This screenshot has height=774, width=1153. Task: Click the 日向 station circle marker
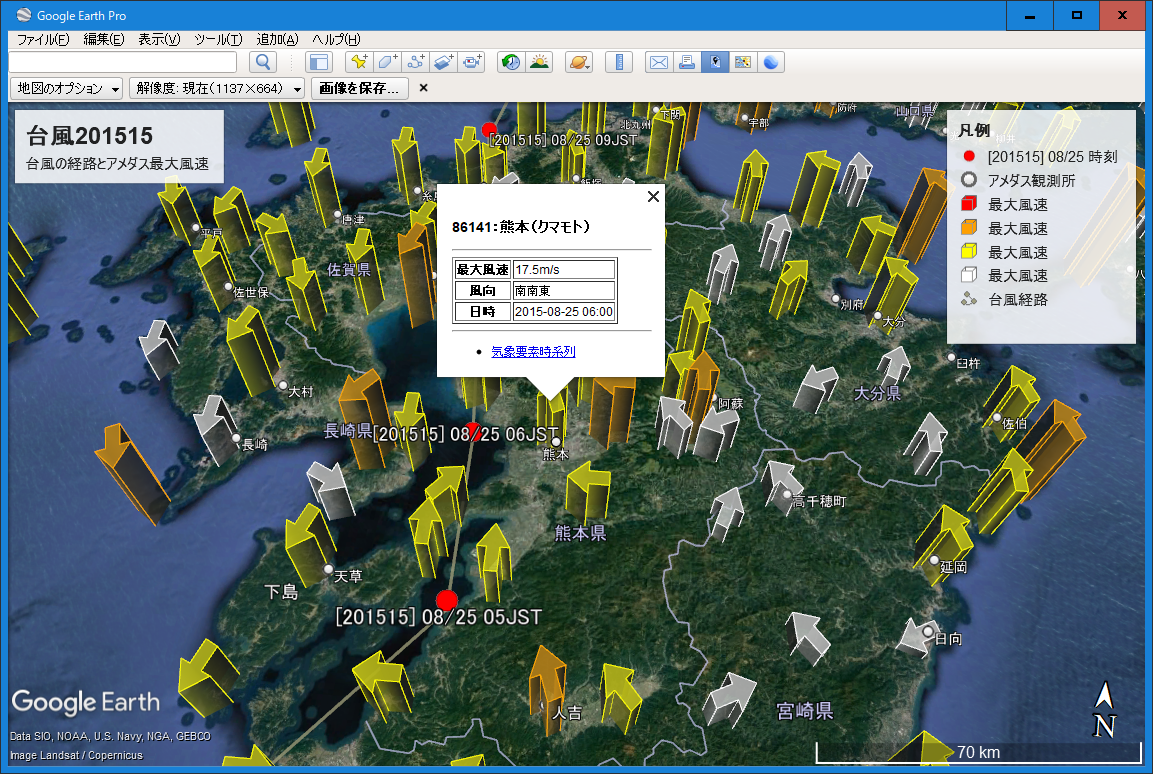point(928,631)
